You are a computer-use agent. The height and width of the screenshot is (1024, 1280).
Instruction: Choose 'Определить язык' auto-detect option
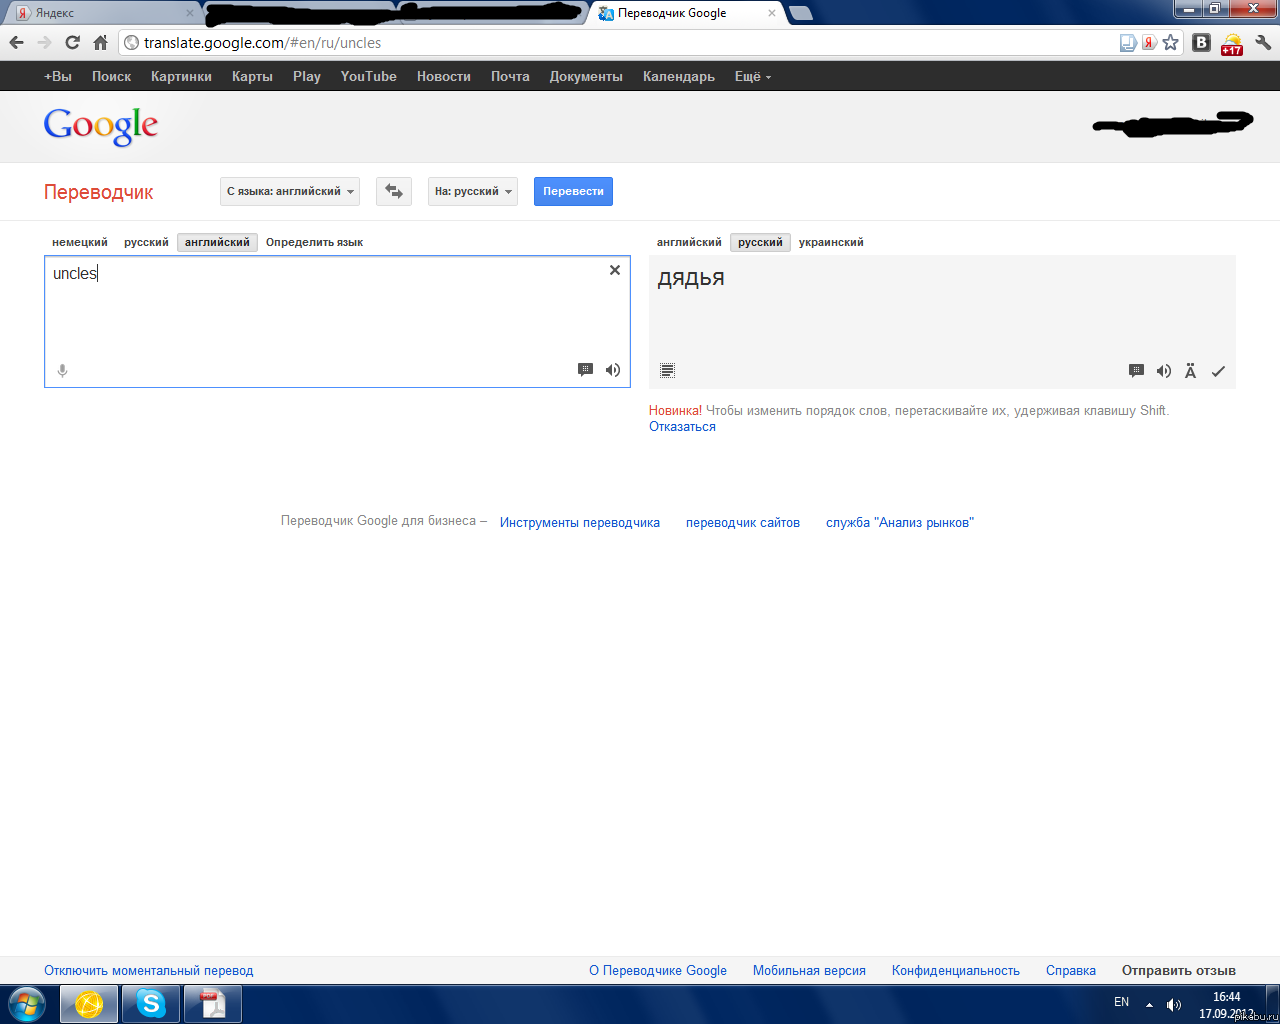tap(314, 242)
